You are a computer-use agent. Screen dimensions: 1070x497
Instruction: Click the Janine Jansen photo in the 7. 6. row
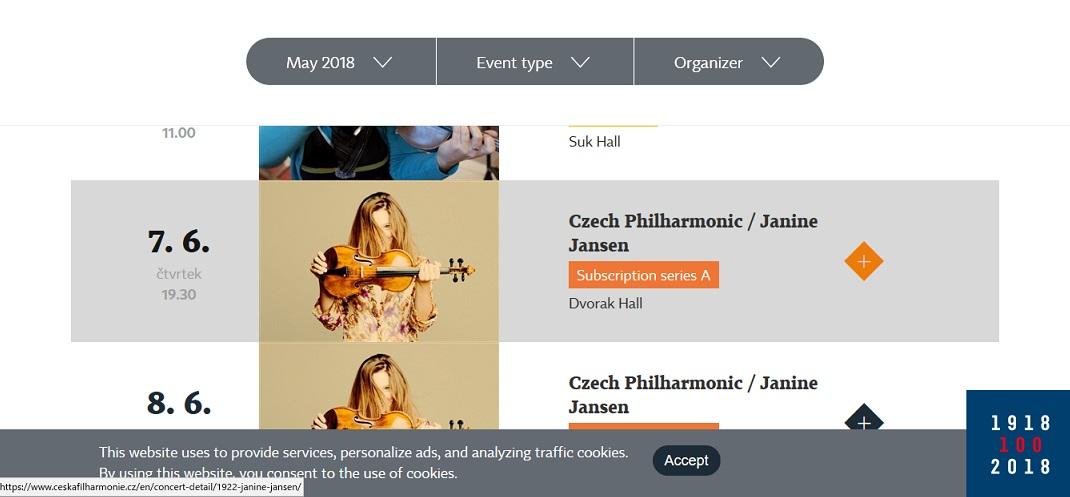click(378, 261)
